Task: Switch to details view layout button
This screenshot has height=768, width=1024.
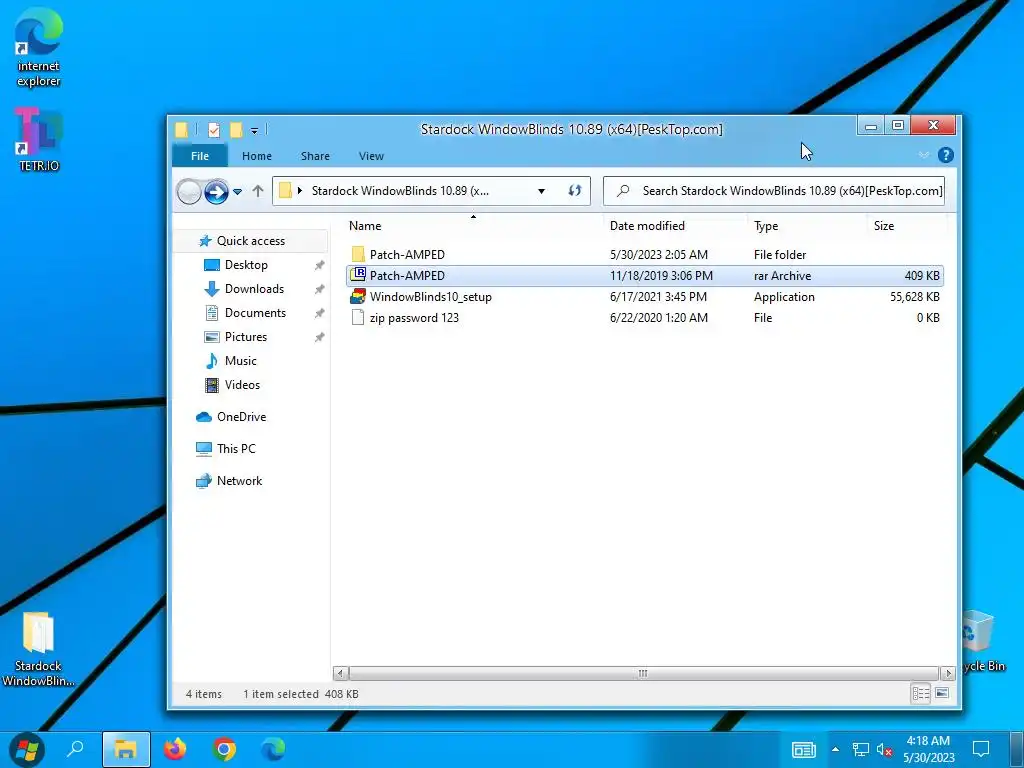Action: click(x=921, y=694)
